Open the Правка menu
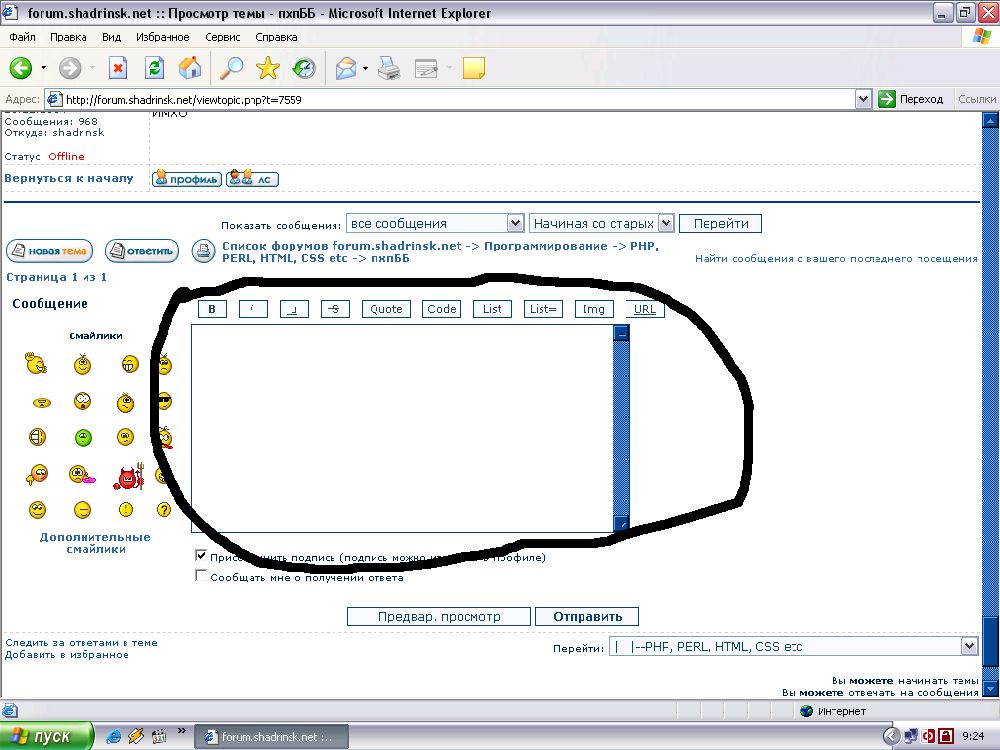Image resolution: width=1000 pixels, height=750 pixels. (x=68, y=37)
